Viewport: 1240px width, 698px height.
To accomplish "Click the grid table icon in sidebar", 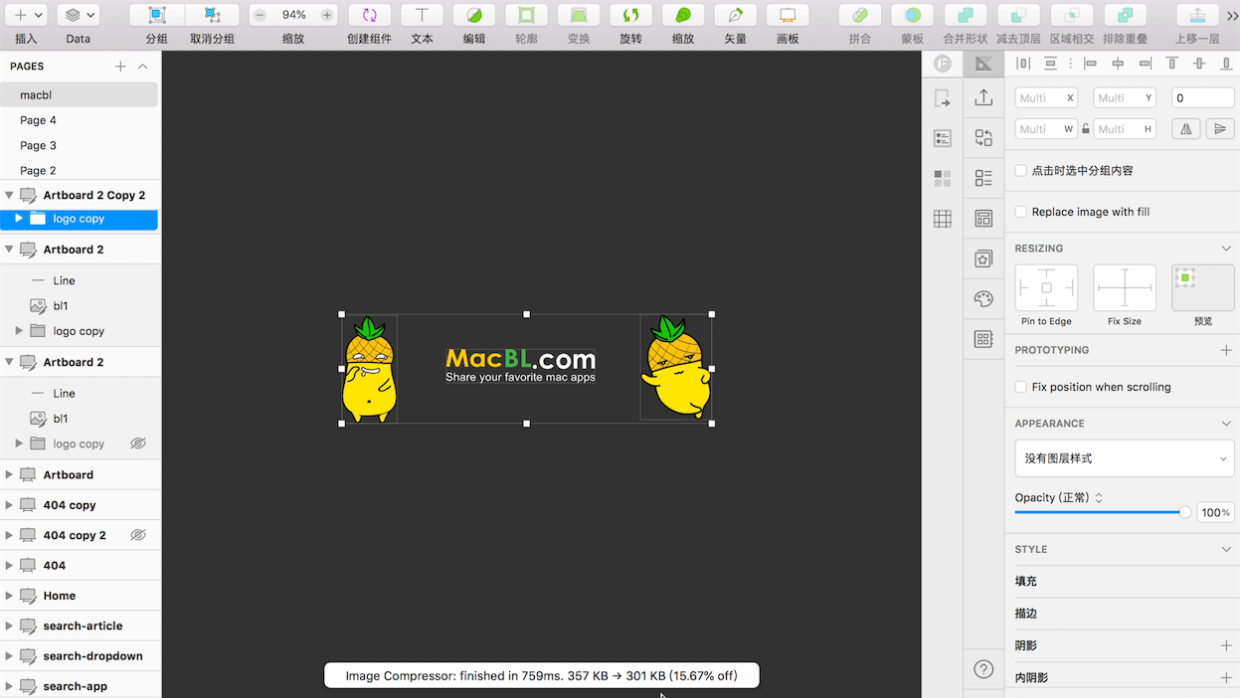I will coord(942,219).
